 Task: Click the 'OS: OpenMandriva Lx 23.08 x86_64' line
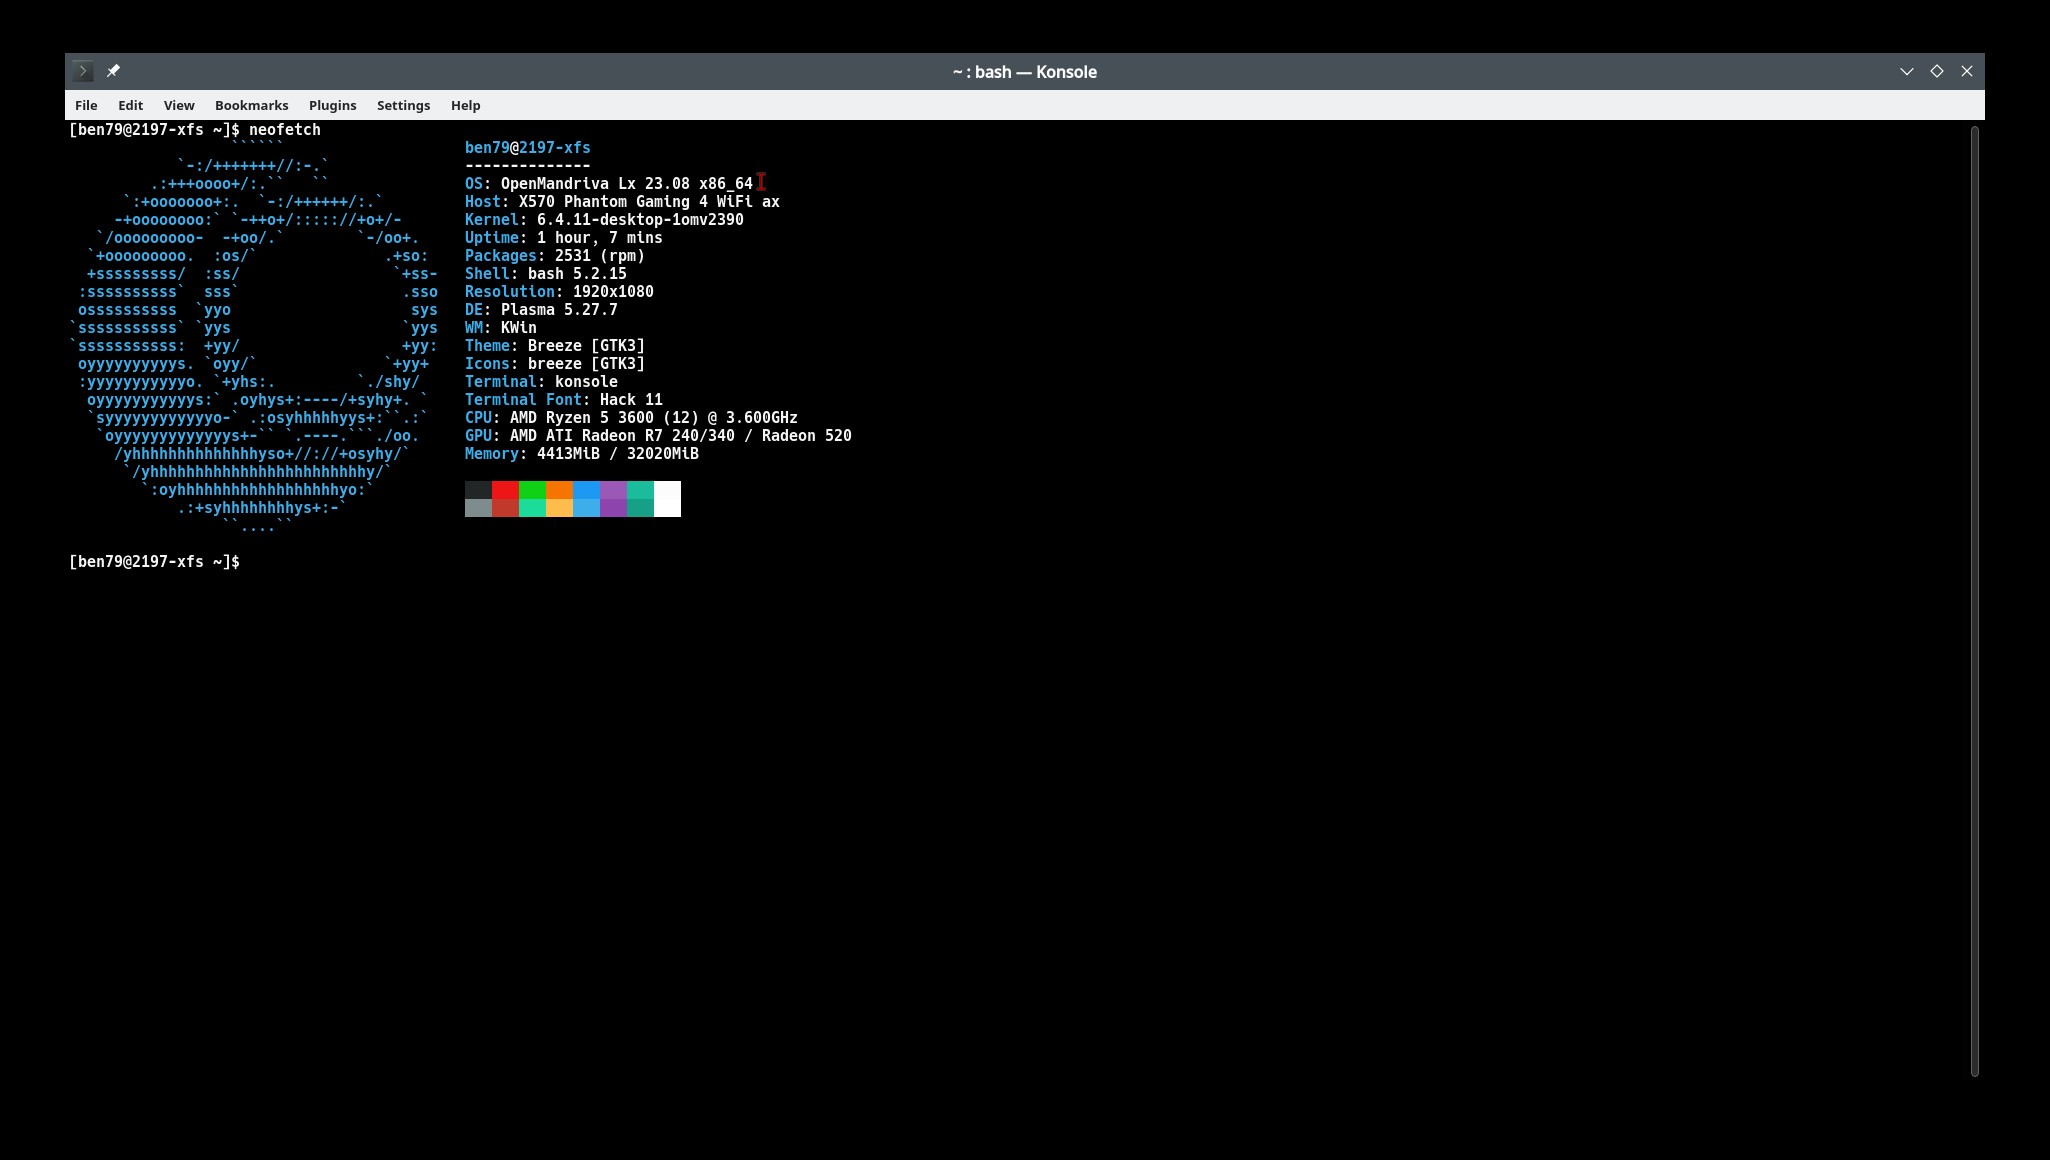(x=608, y=184)
